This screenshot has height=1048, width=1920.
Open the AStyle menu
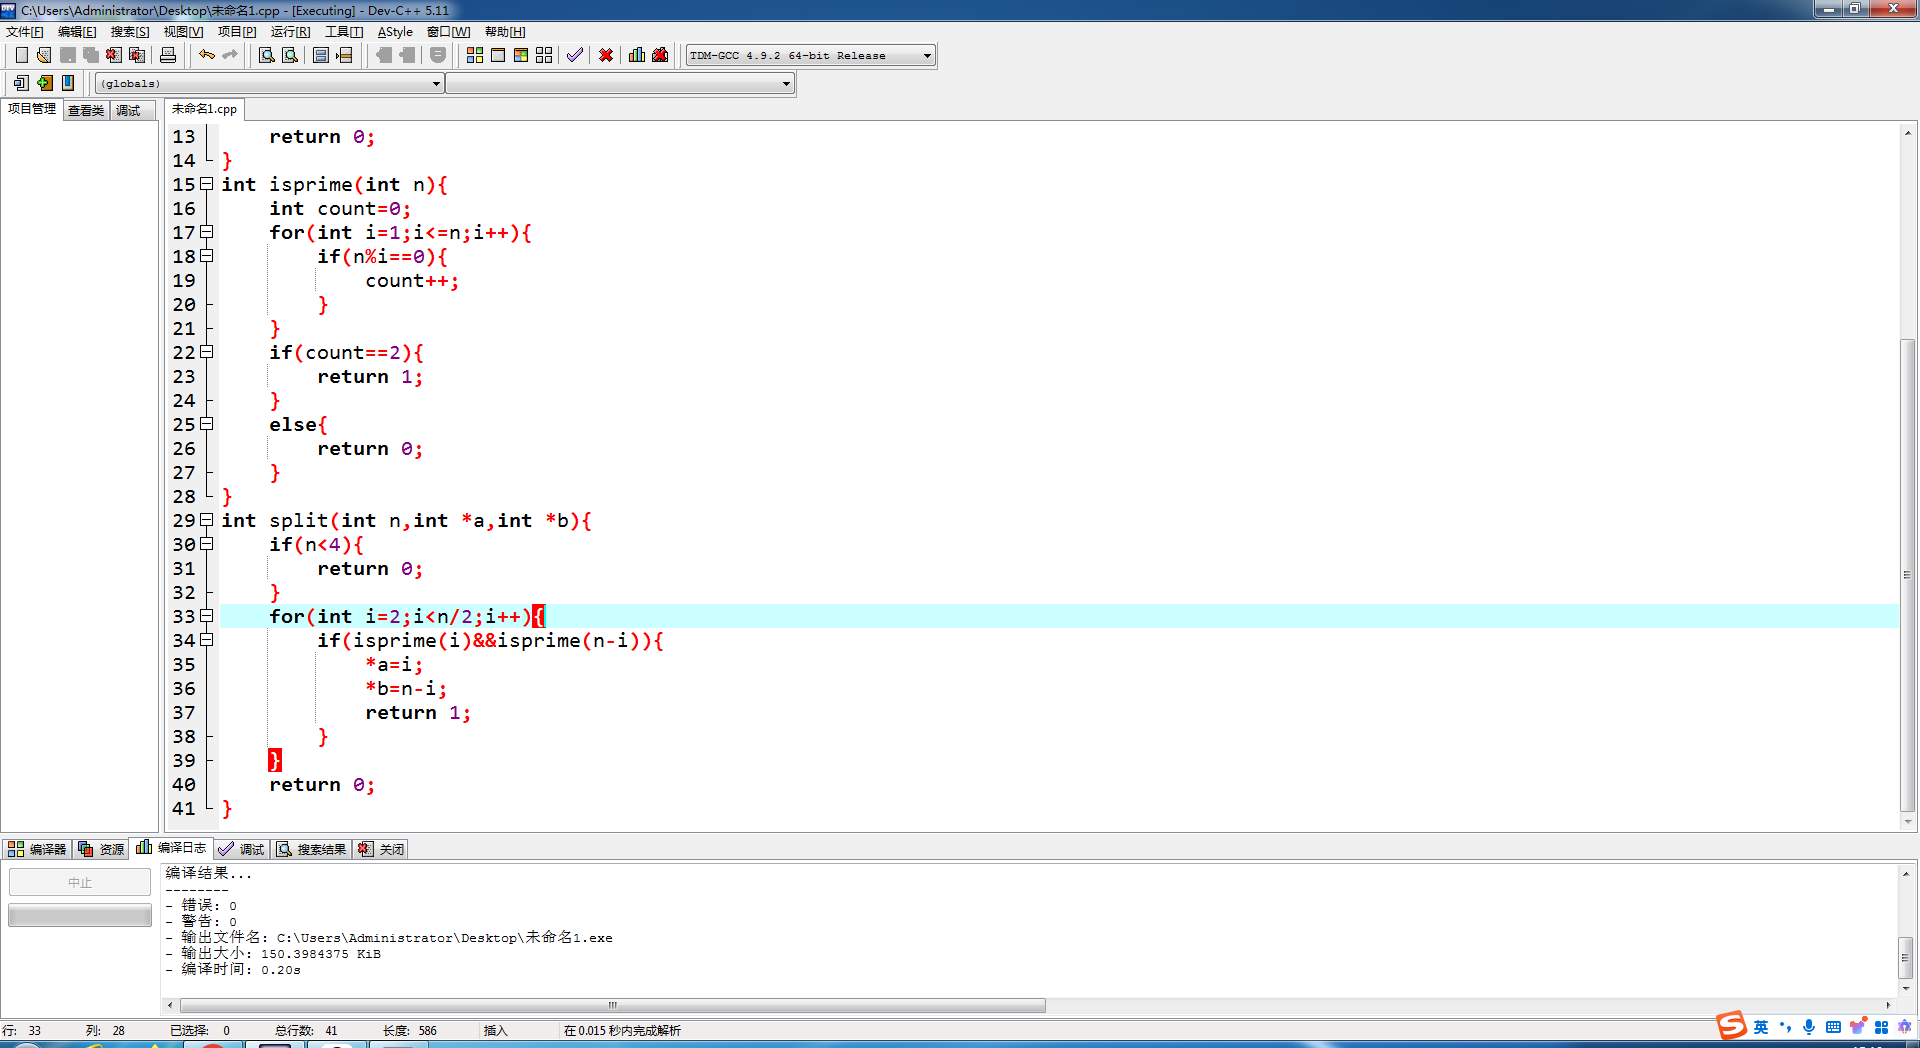coord(395,32)
